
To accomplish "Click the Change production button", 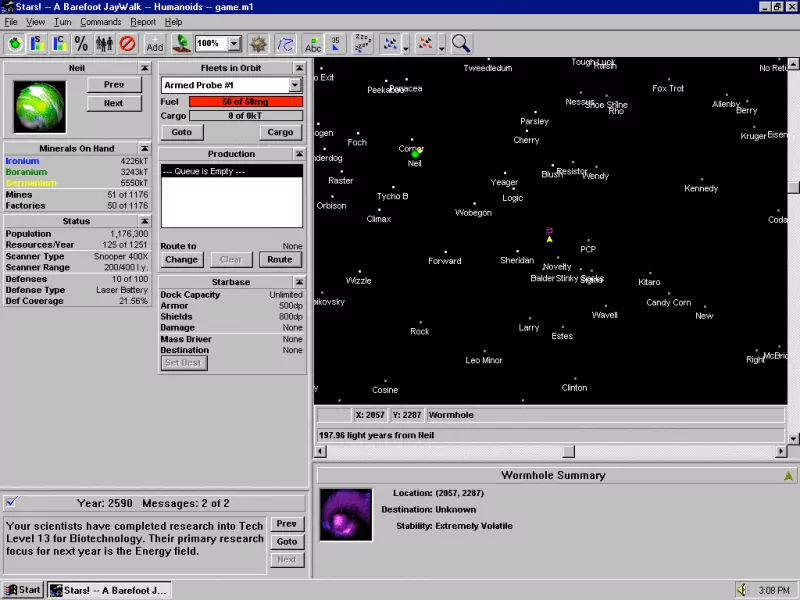I will point(181,260).
